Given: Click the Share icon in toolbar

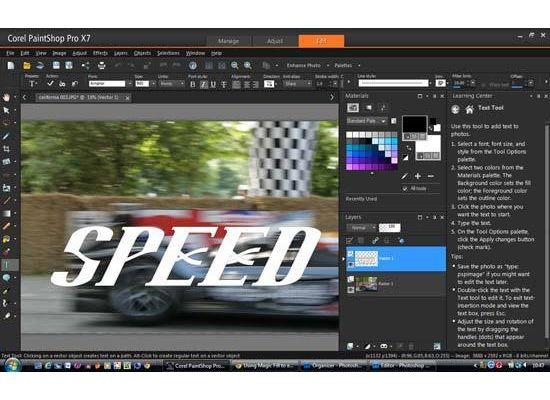Looking at the screenshot, I should [85, 65].
